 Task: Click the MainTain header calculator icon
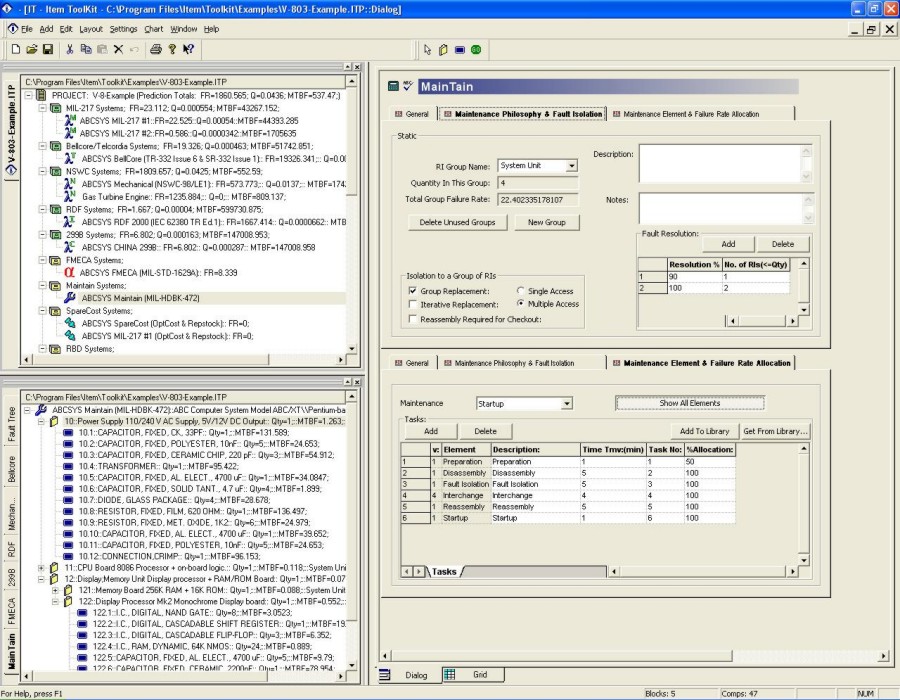click(x=393, y=86)
